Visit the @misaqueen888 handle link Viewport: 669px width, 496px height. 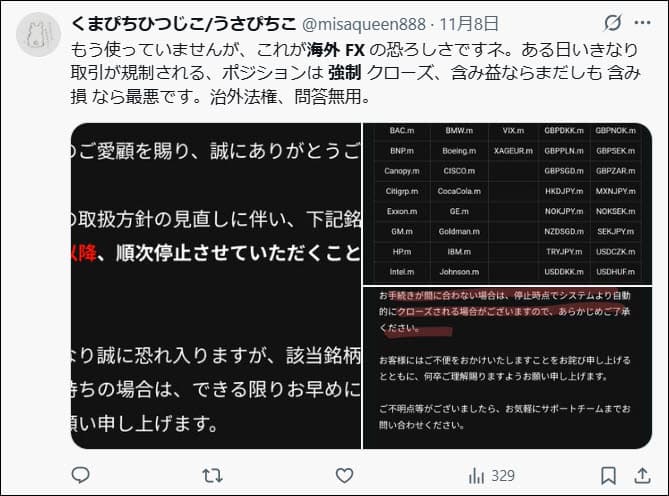(364, 24)
